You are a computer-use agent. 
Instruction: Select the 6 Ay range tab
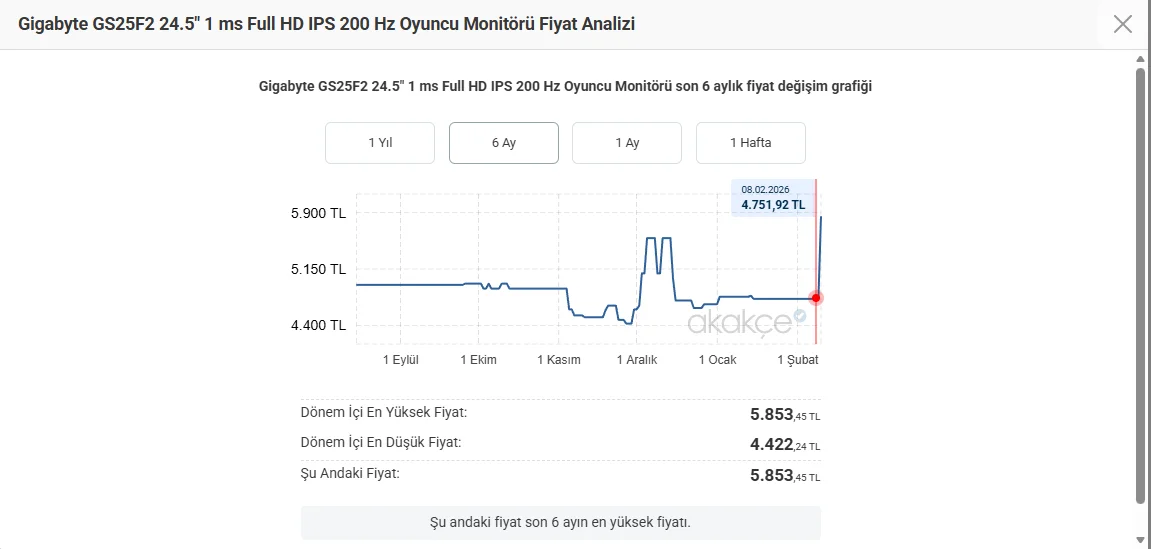click(504, 143)
